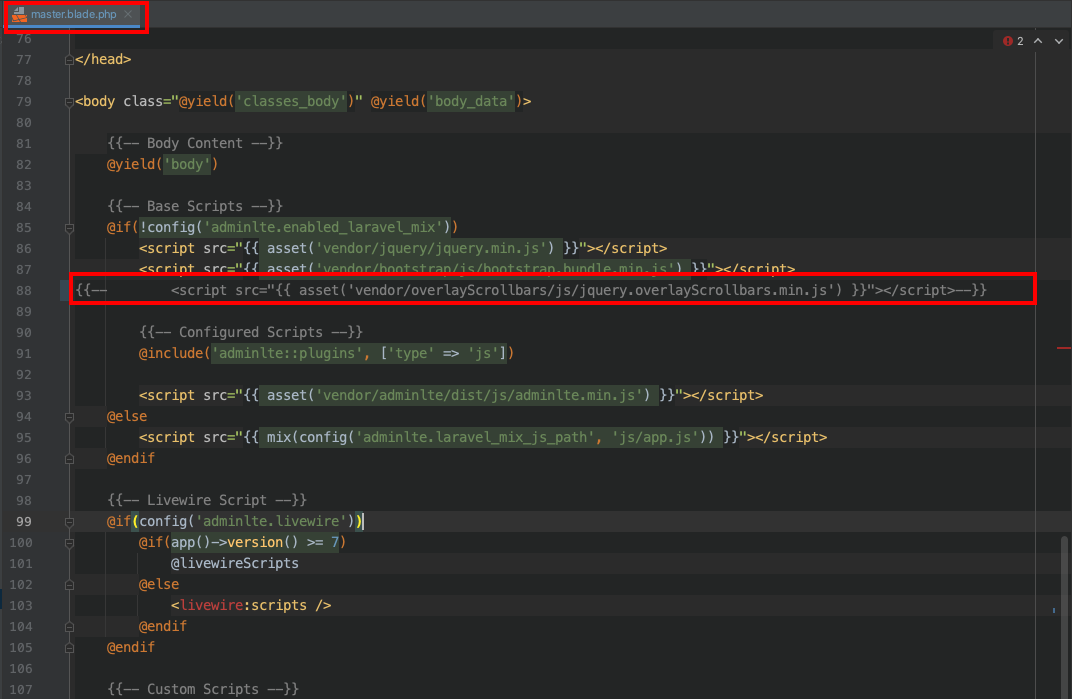Toggle the @else fold marker on line 94

[69, 417]
